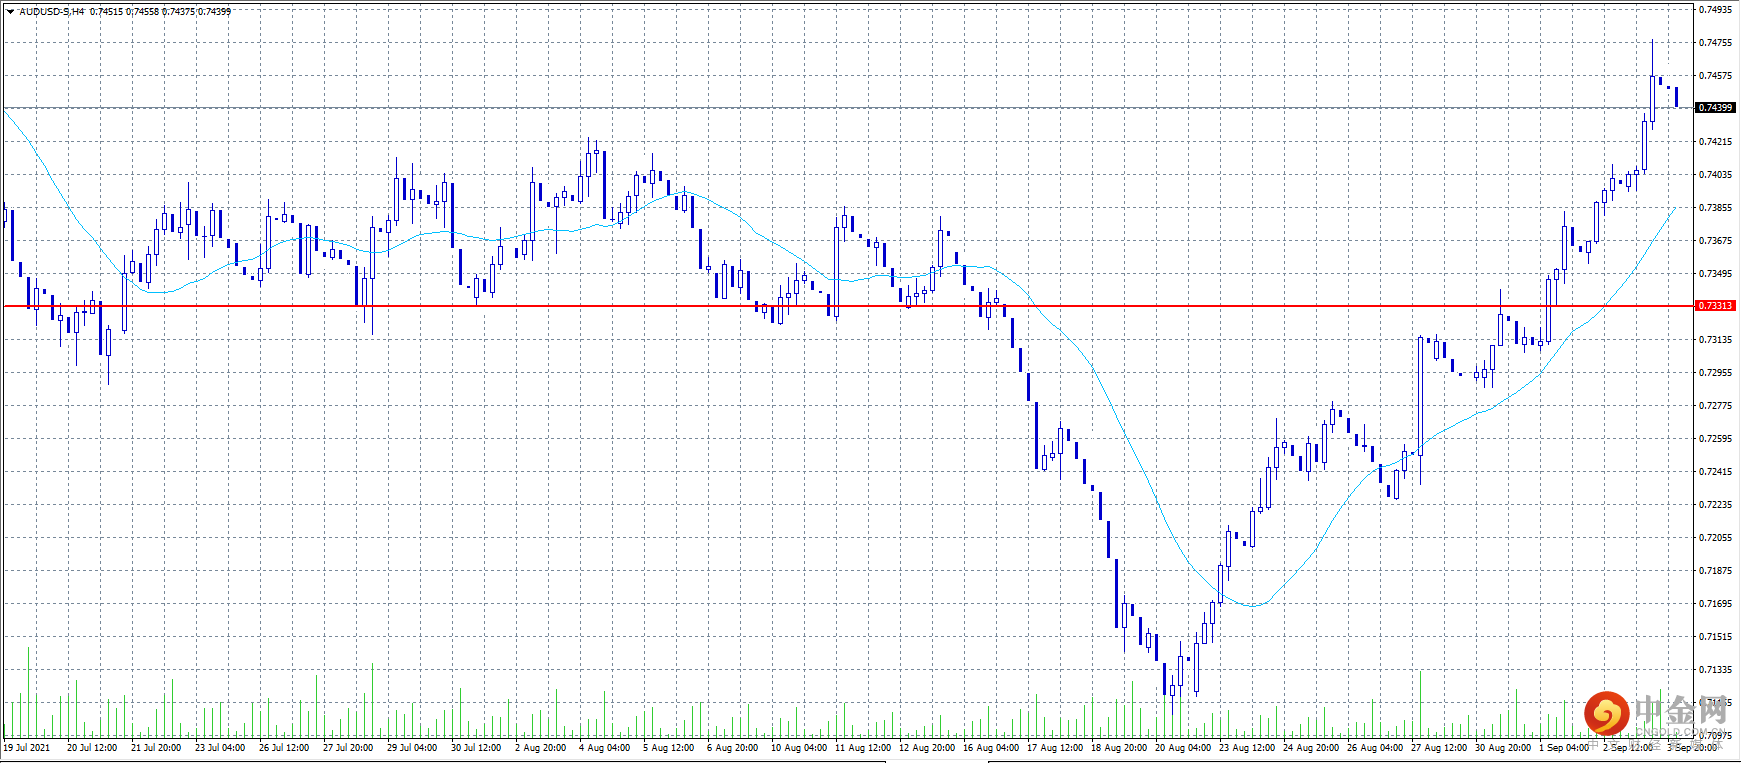Click the 30 Aug 20:00 time label
Viewport: 1741px width, 763px height.
tap(1503, 748)
